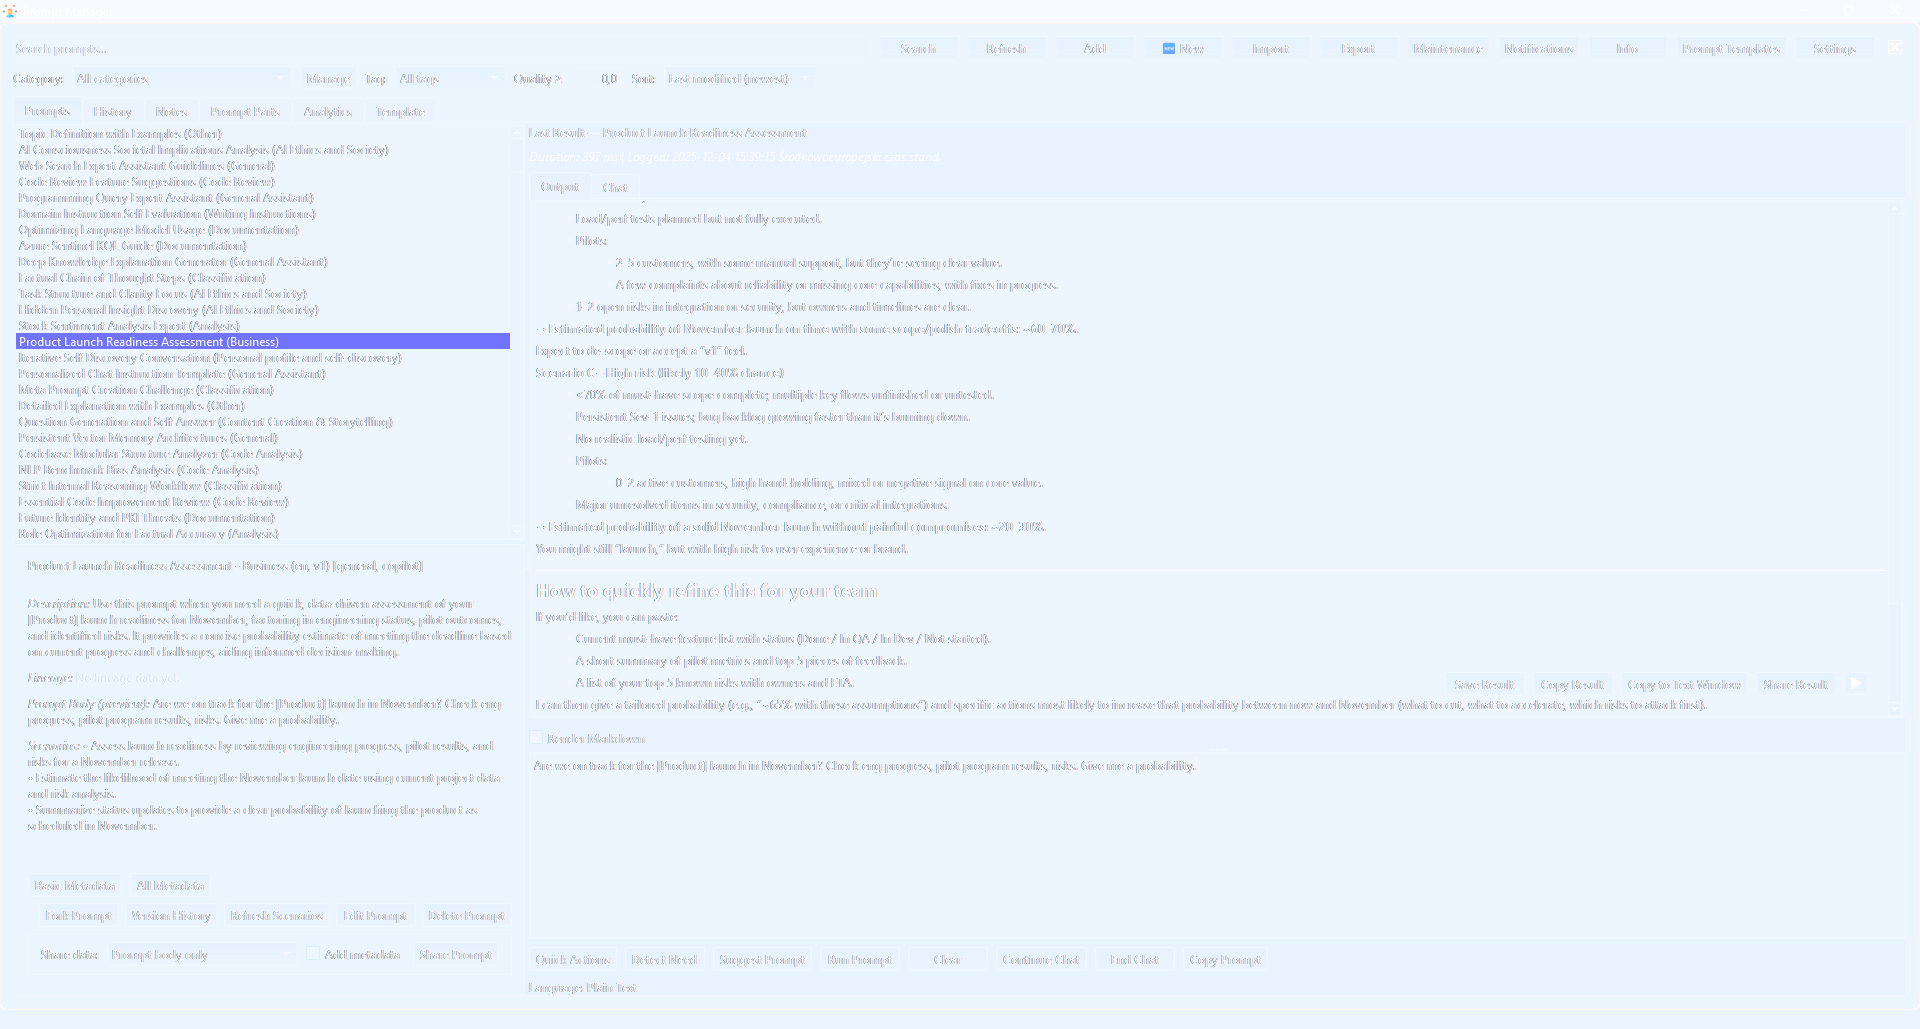Switch to the Templates tab

coord(401,111)
